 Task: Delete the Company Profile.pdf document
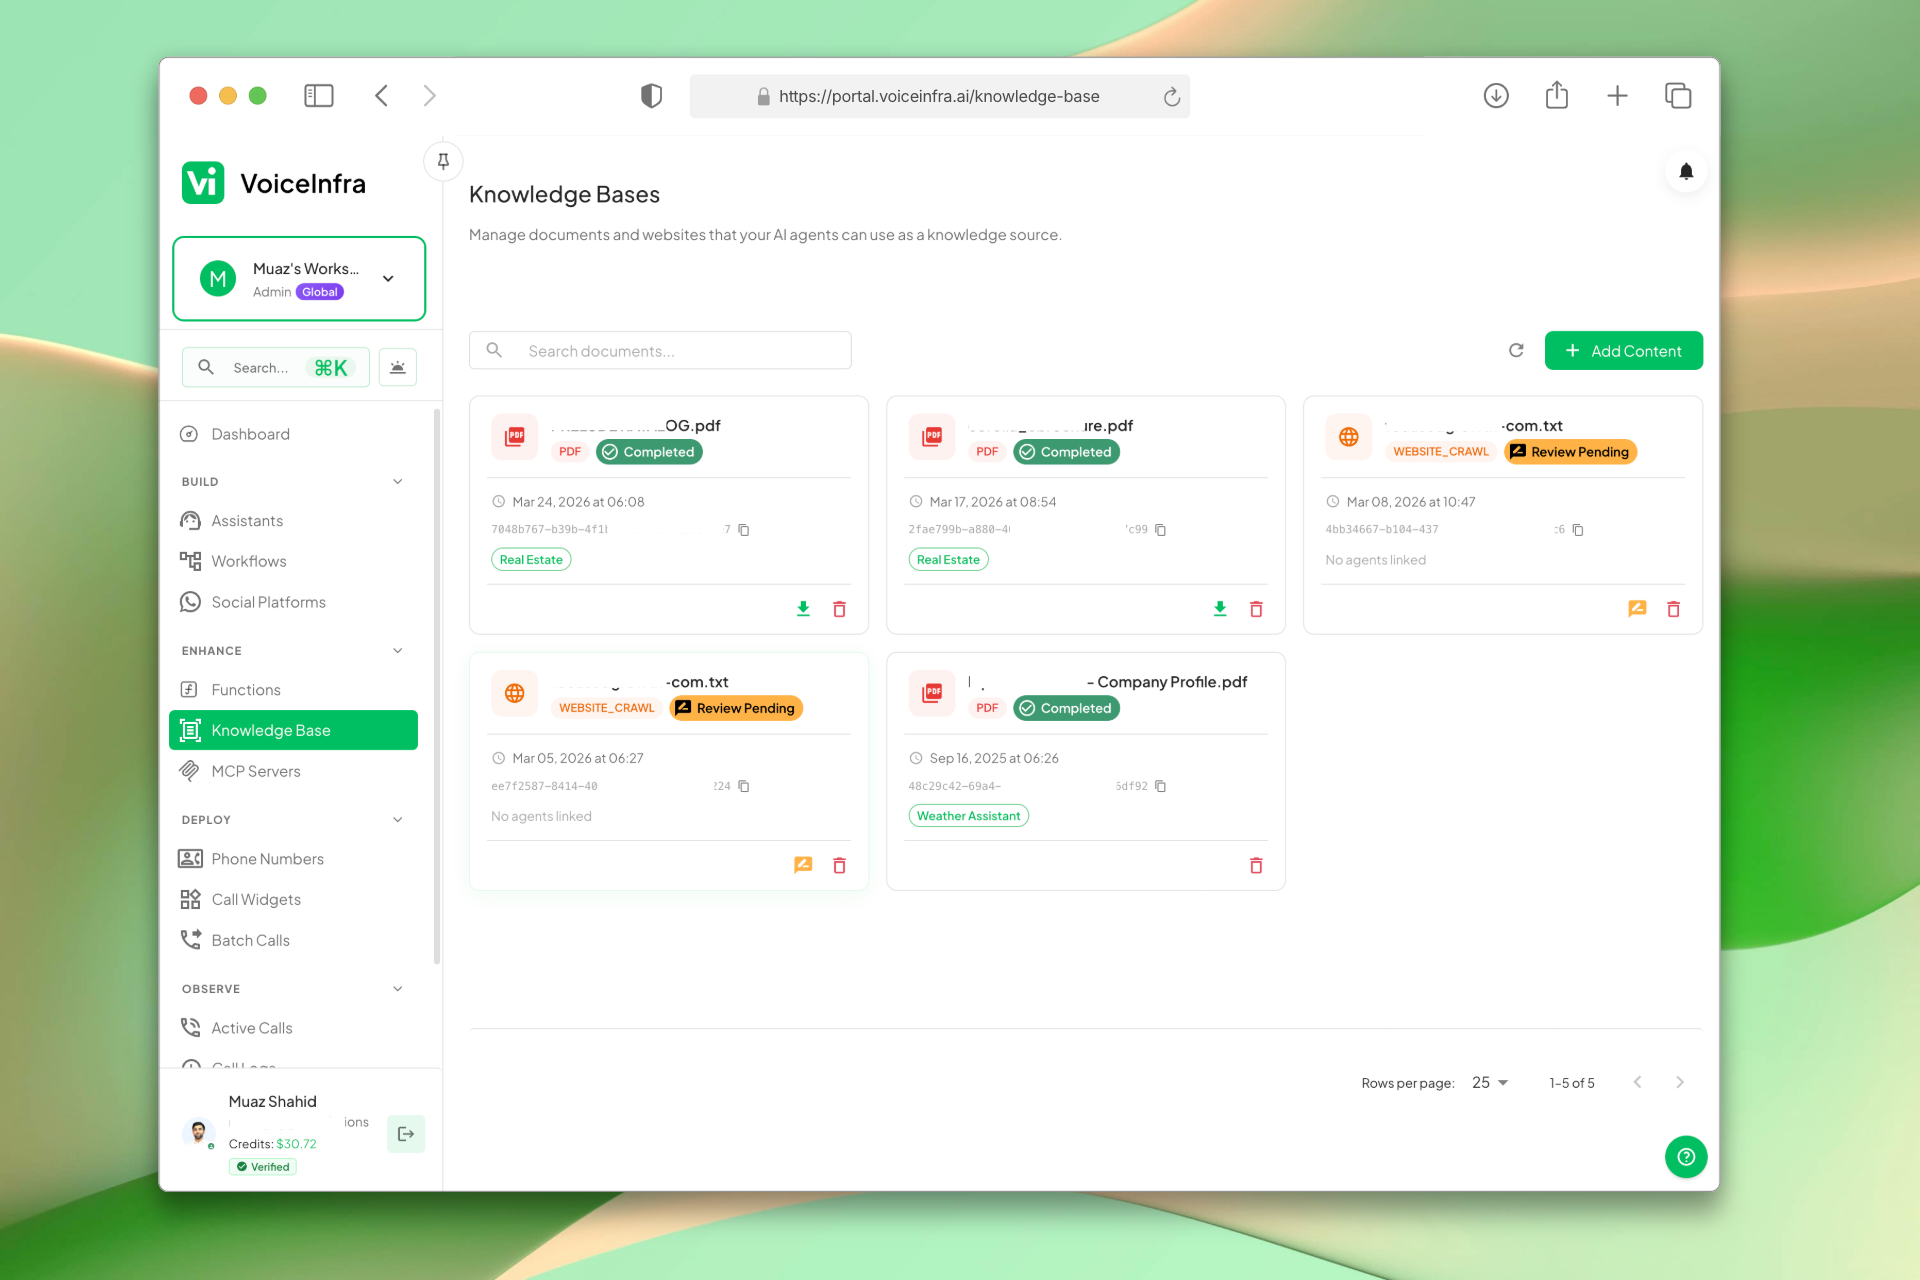[1256, 865]
